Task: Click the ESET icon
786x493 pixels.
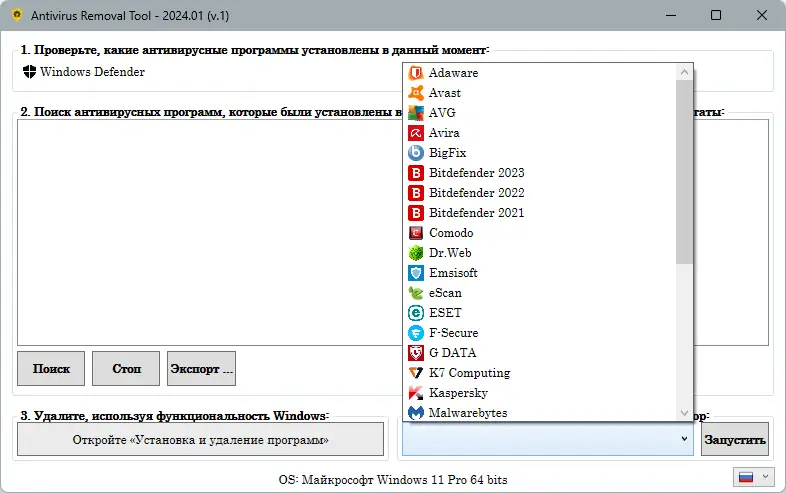Action: pyautogui.click(x=416, y=313)
